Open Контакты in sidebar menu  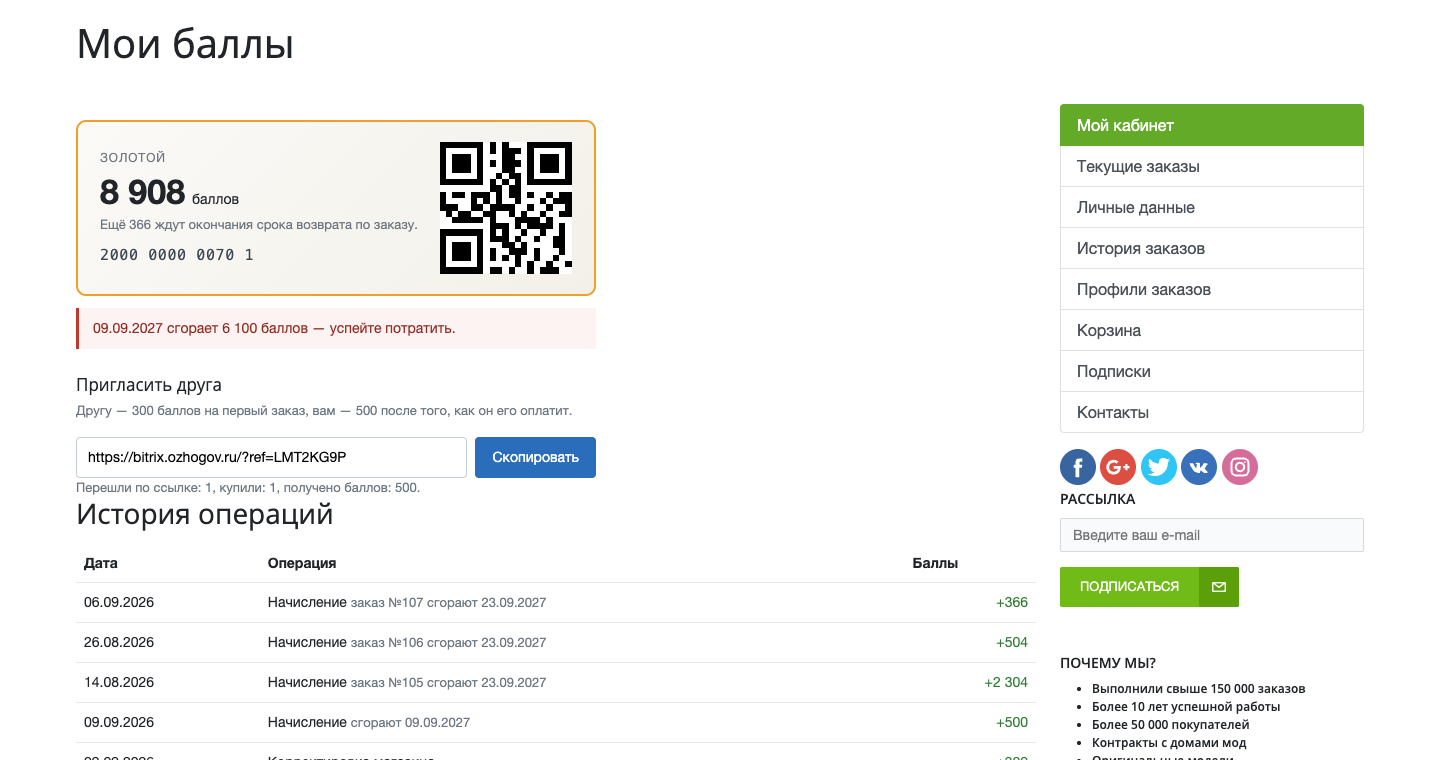pos(1212,412)
